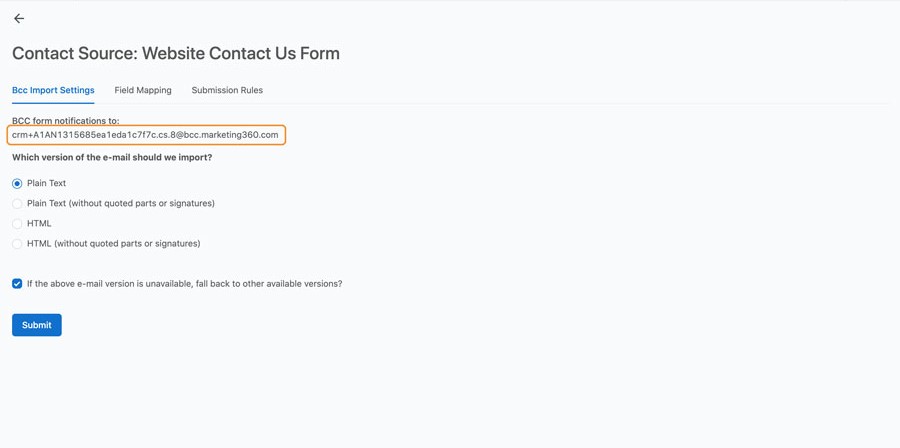The height and width of the screenshot is (448, 900).
Task: Uncheck the fall back to other versions checkbox
Action: [17, 283]
